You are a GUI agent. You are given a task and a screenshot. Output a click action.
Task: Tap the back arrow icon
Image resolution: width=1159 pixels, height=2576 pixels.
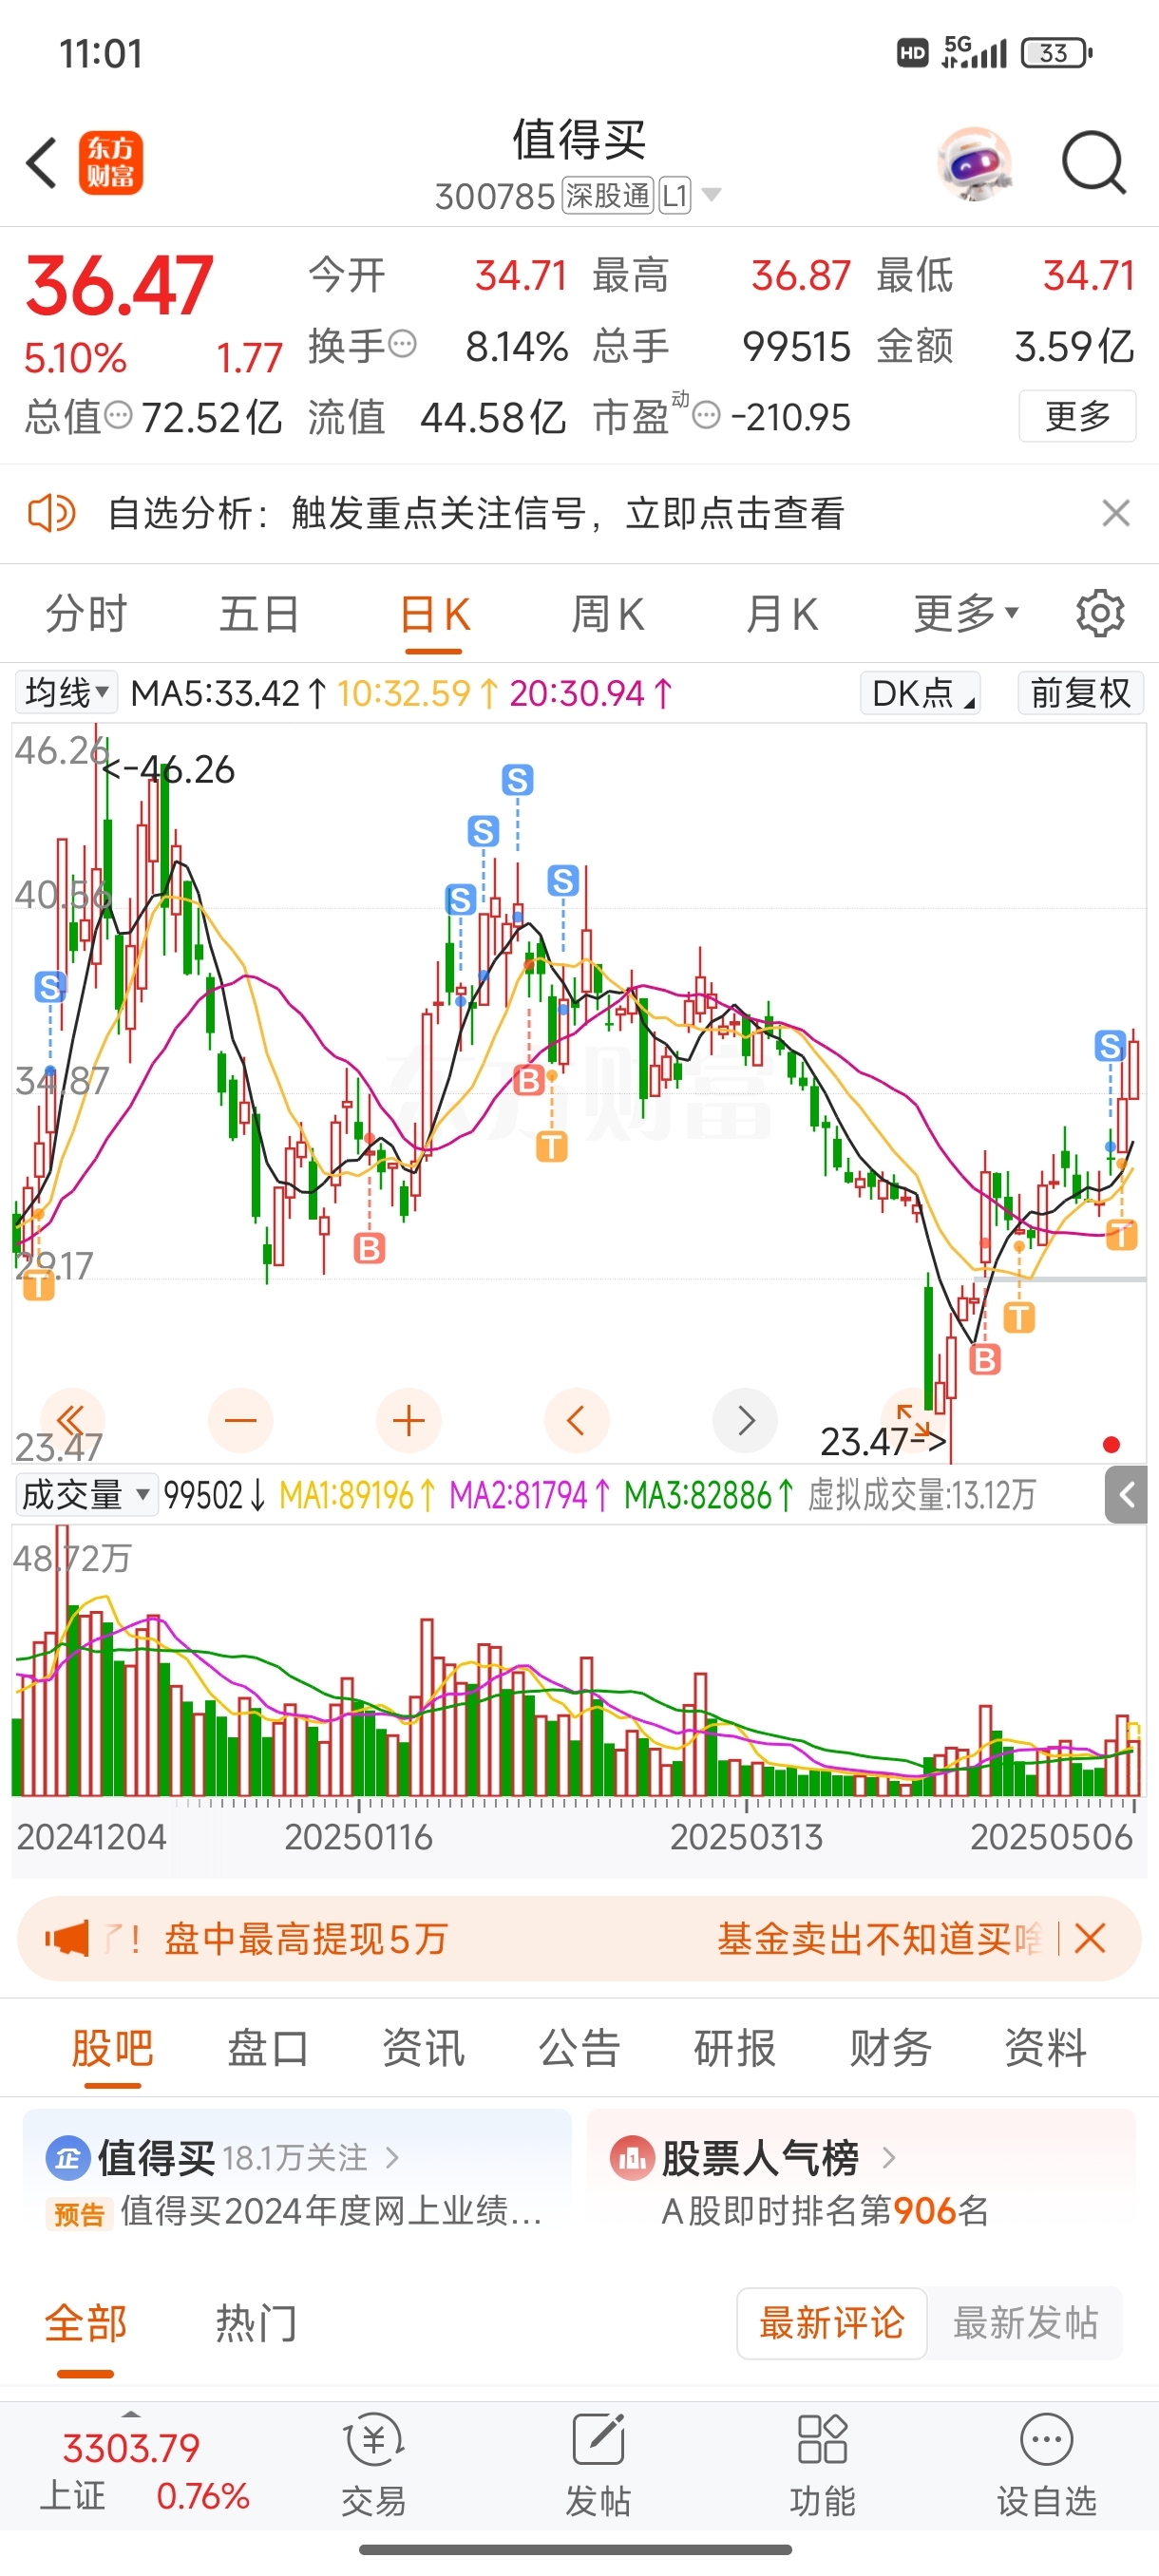click(42, 162)
